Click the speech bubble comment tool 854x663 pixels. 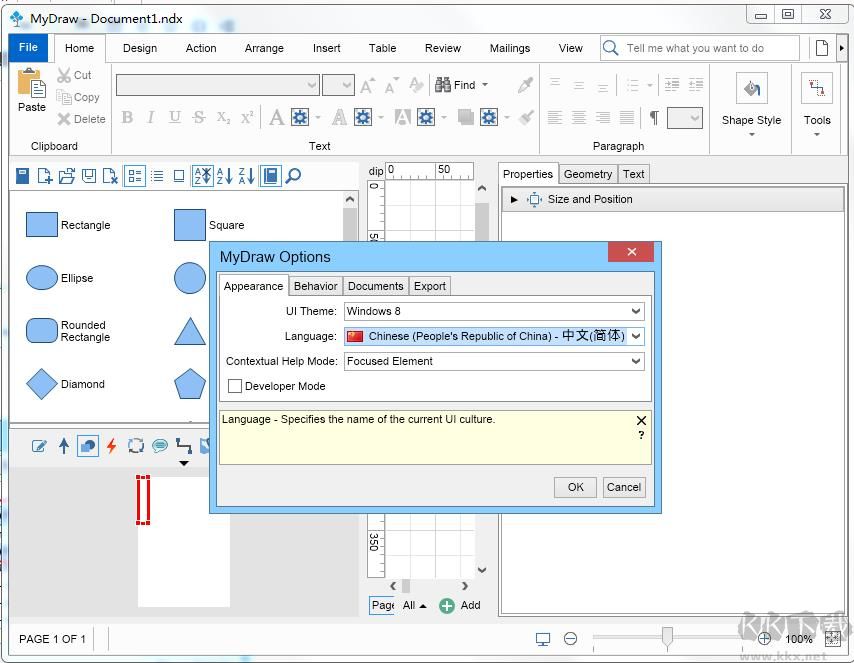click(160, 446)
